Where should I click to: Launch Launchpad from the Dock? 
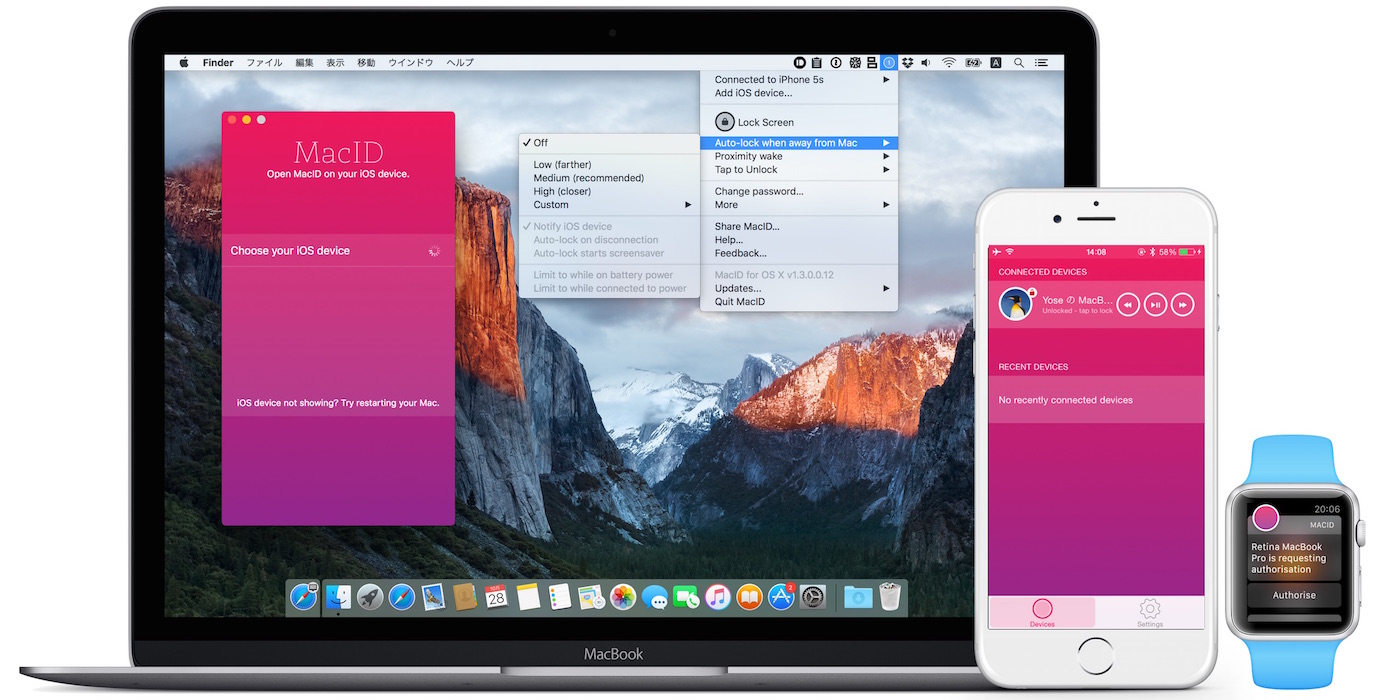click(370, 597)
